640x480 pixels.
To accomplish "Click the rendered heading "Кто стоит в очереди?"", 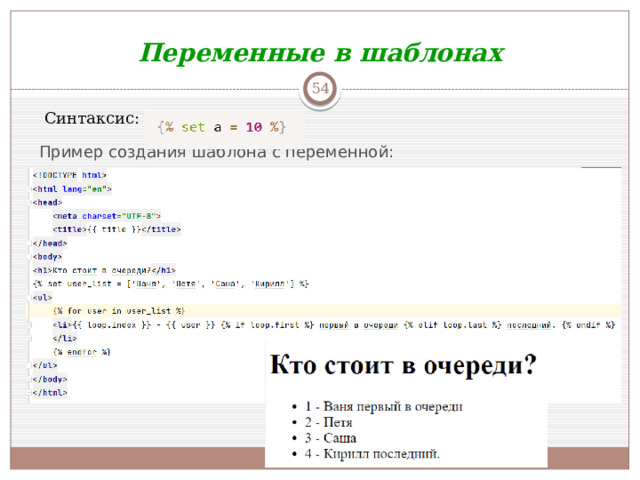I will pyautogui.click(x=403, y=364).
